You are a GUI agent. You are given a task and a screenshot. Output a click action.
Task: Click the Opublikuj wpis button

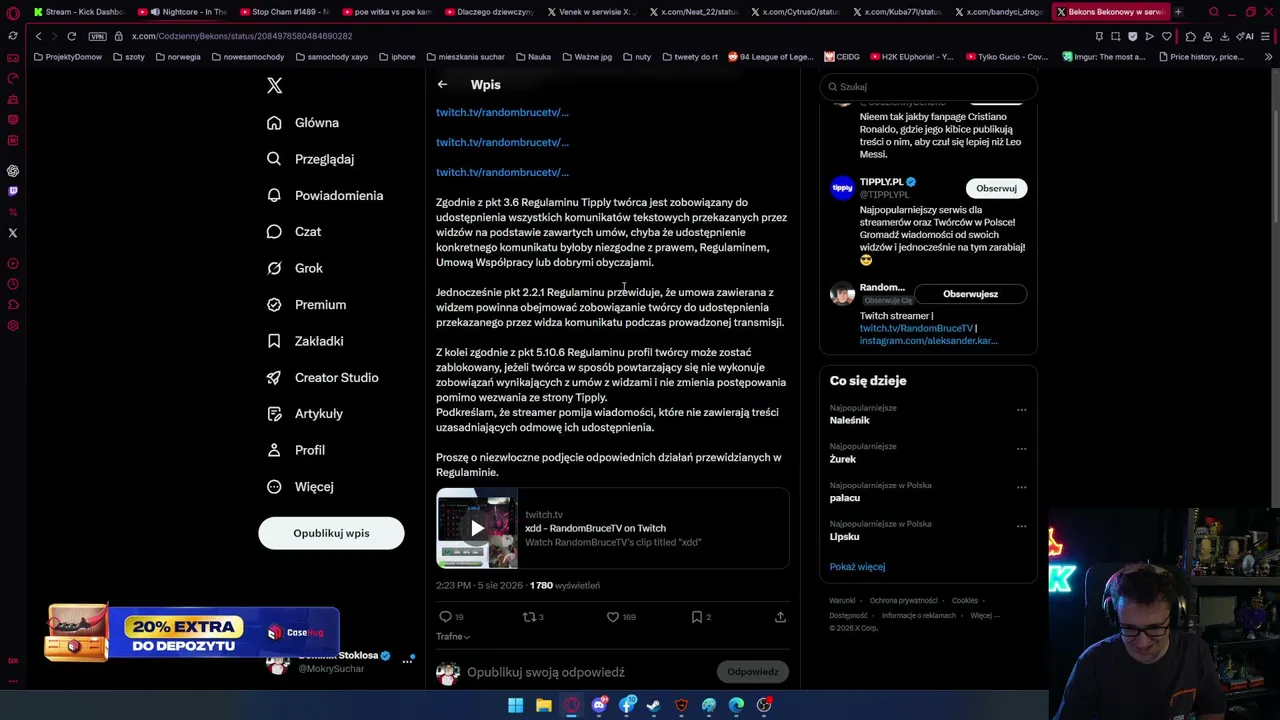pos(331,533)
